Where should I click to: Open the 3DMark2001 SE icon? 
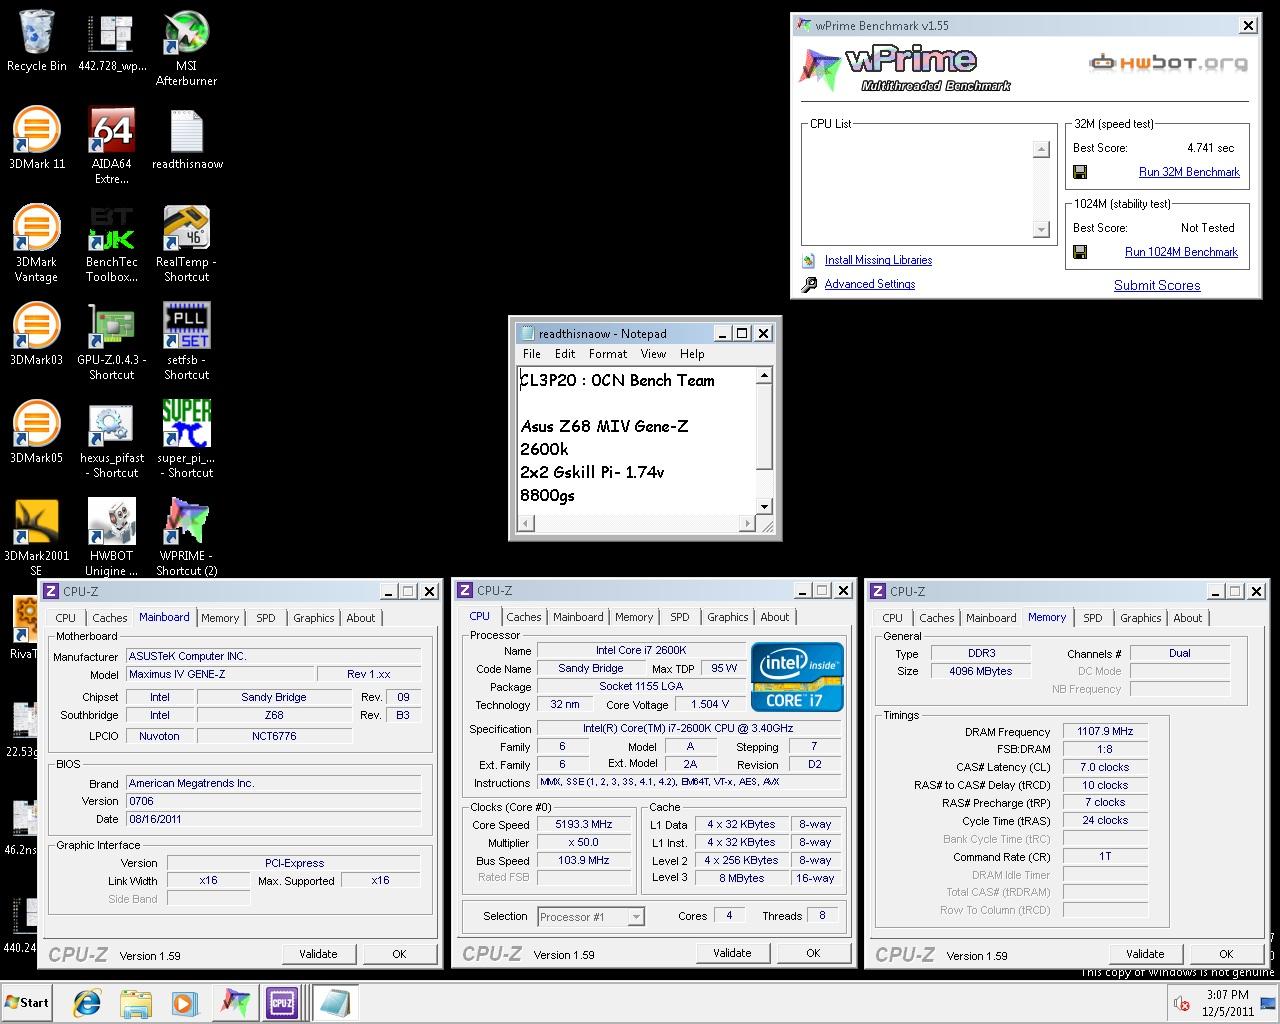(36, 538)
